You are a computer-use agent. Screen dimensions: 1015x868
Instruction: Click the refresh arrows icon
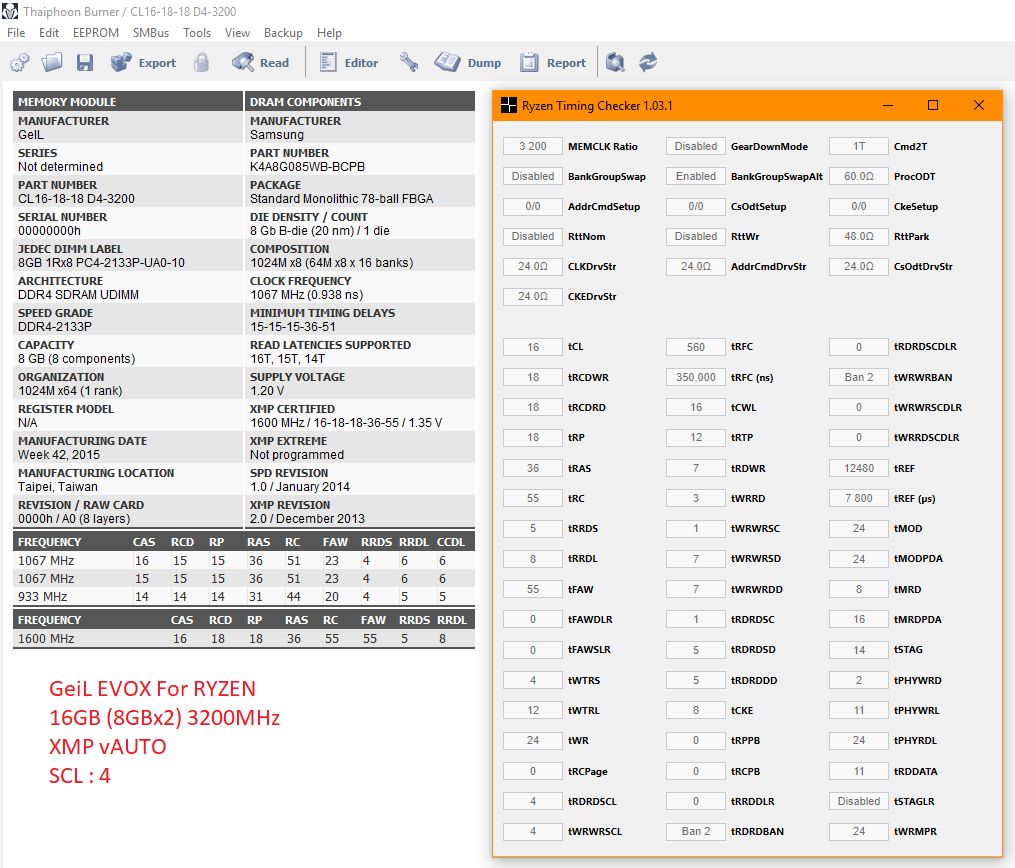pos(648,62)
